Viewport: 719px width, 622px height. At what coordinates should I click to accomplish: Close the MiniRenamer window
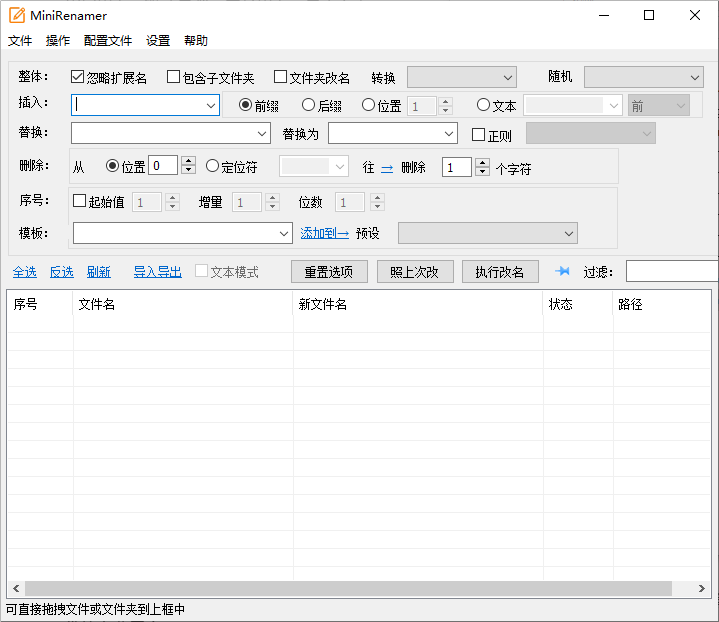(694, 15)
